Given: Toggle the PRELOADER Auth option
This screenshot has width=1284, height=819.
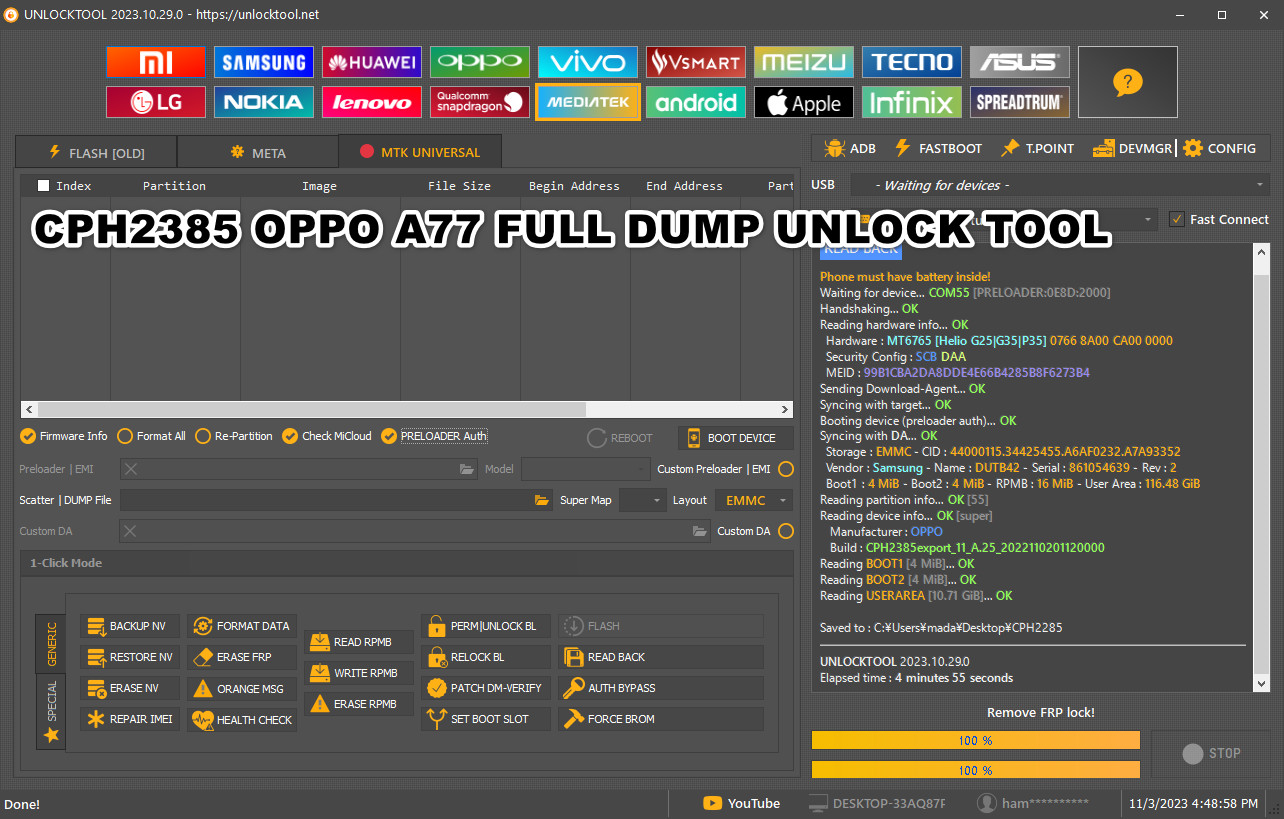Looking at the screenshot, I should click(x=435, y=436).
